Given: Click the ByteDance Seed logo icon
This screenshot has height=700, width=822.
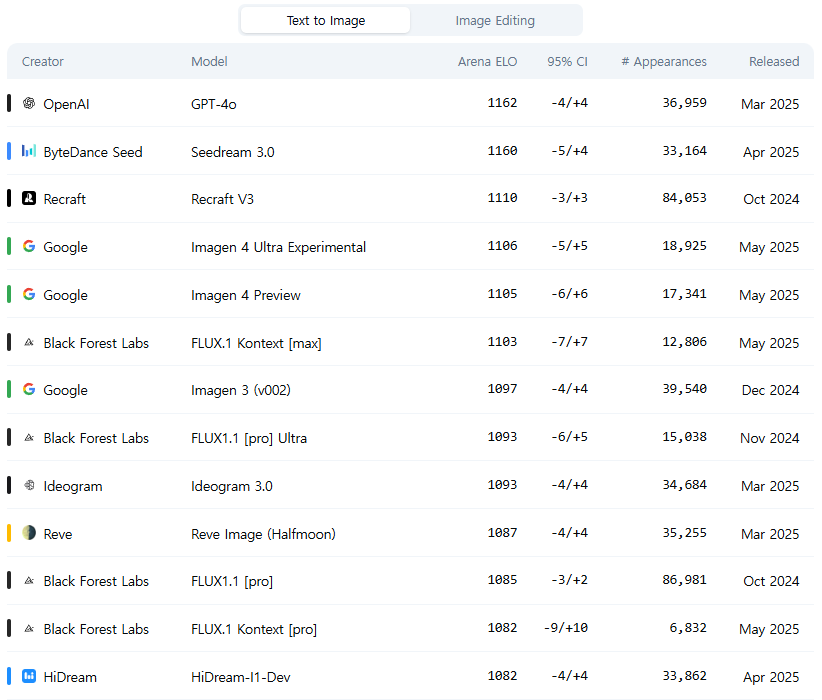Looking at the screenshot, I should point(29,152).
